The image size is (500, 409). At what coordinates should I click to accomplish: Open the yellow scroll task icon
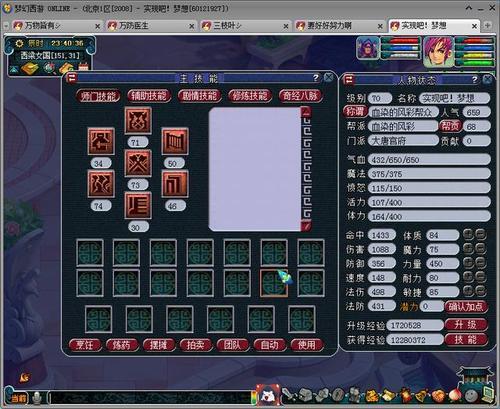point(388,396)
